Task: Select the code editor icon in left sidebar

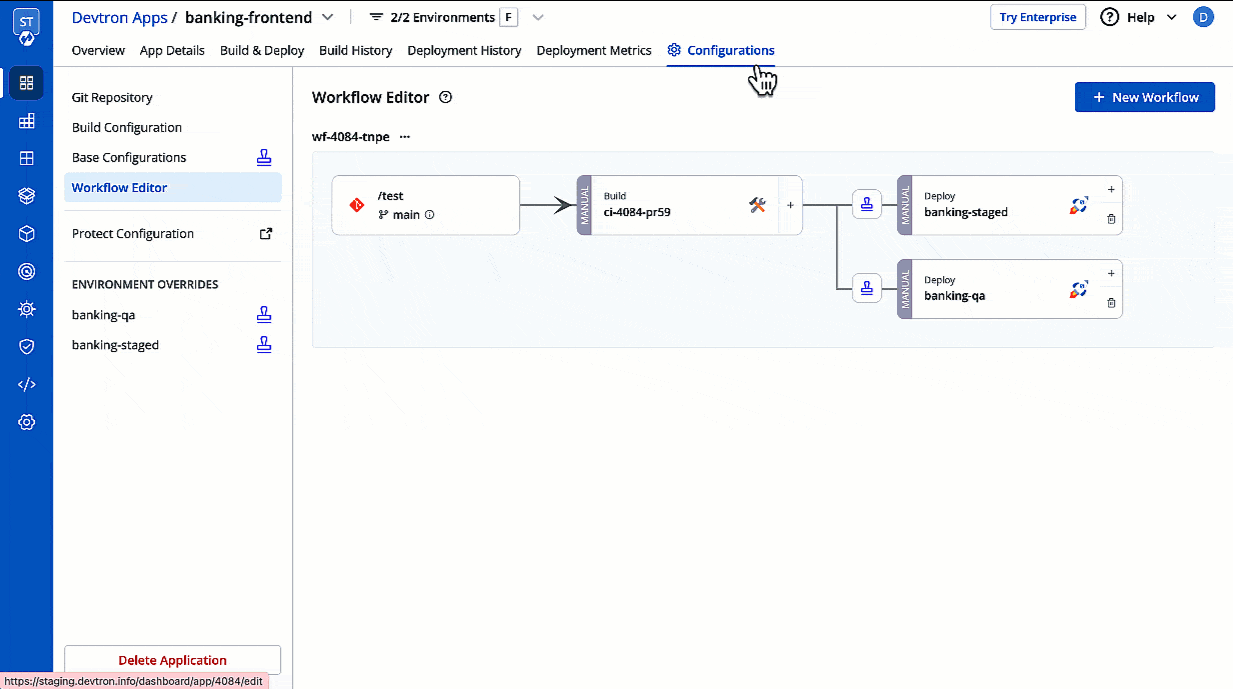Action: pos(25,383)
